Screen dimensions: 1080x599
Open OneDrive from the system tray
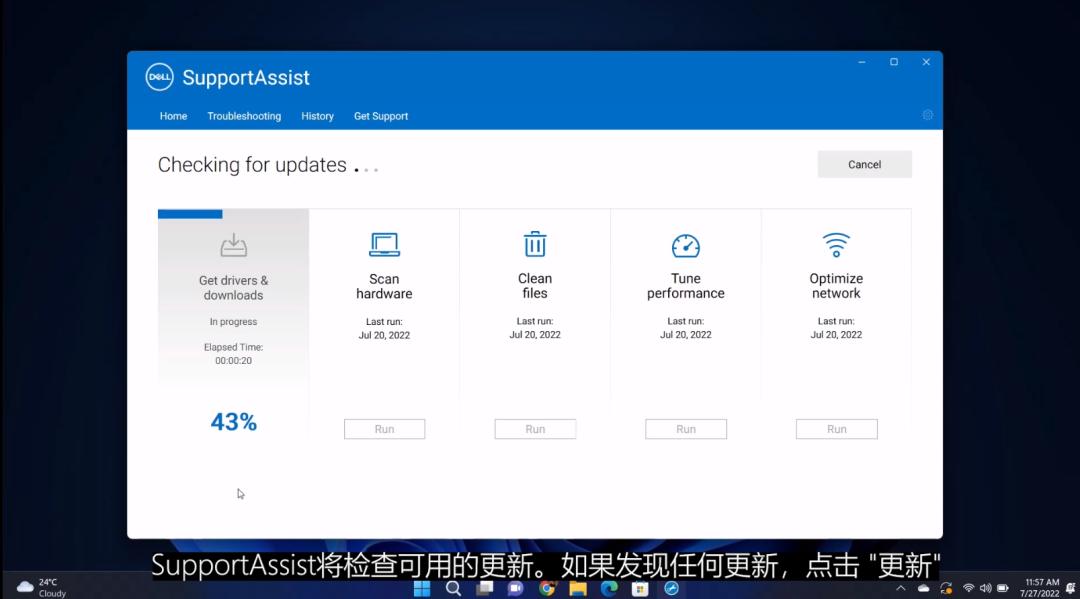923,589
